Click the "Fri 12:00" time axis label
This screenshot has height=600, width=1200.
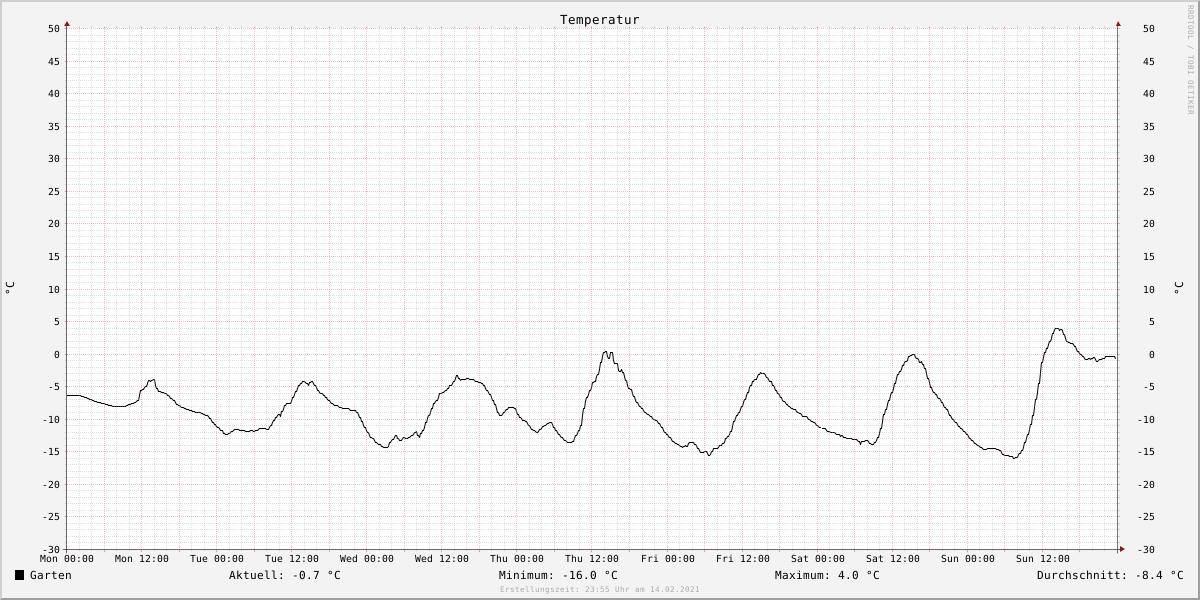coord(743,559)
